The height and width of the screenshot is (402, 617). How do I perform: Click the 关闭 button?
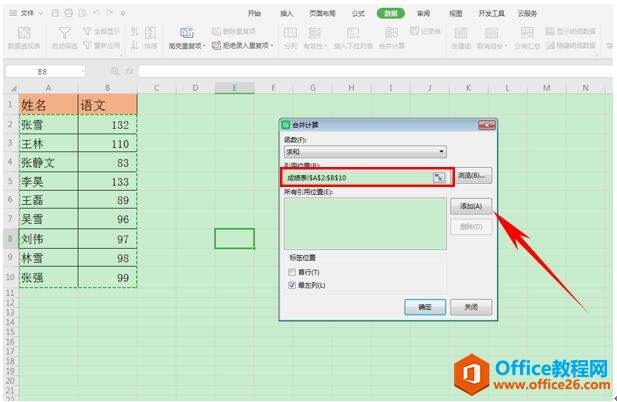(471, 307)
